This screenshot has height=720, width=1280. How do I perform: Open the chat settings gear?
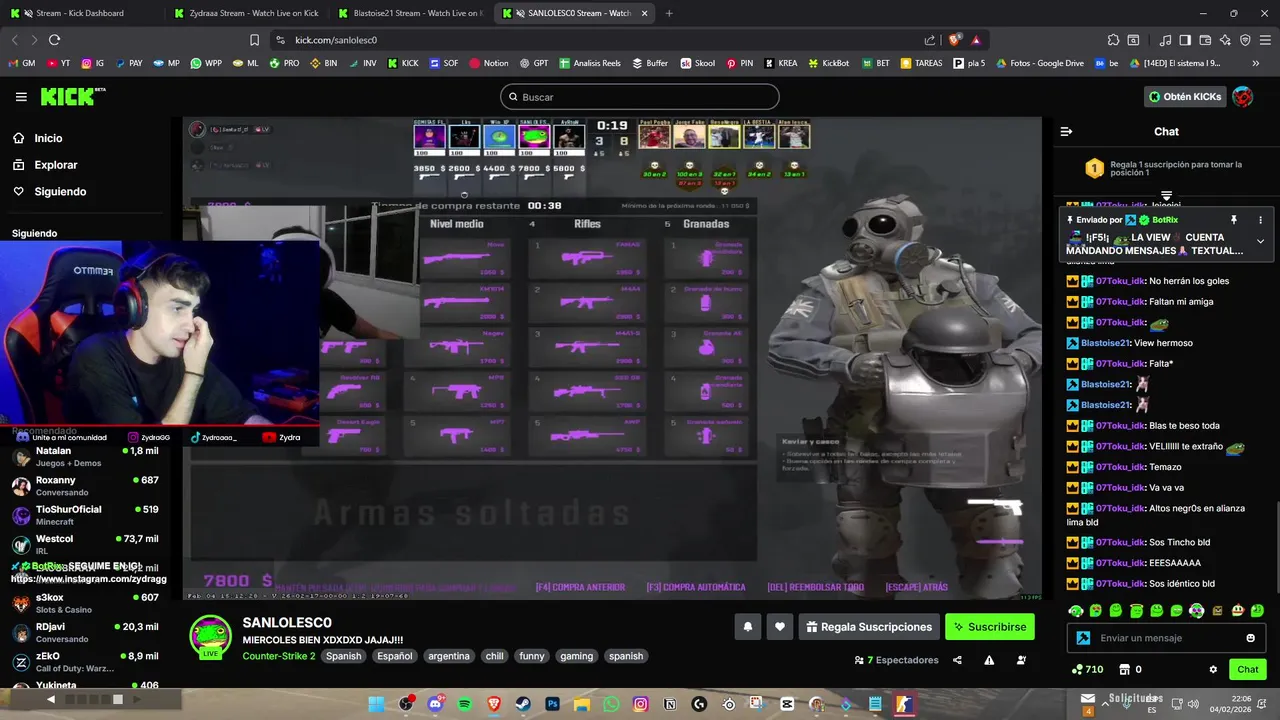coord(1213,669)
